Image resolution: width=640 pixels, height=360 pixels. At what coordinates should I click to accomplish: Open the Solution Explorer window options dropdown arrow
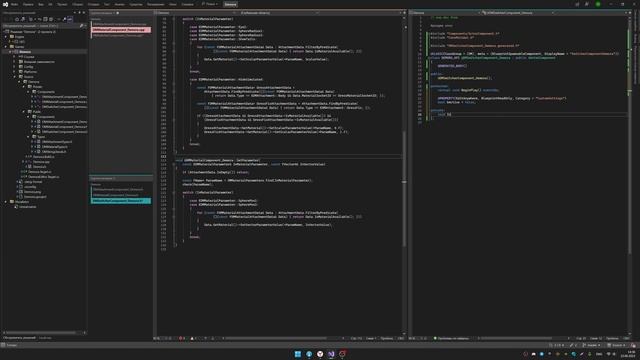(75, 13)
